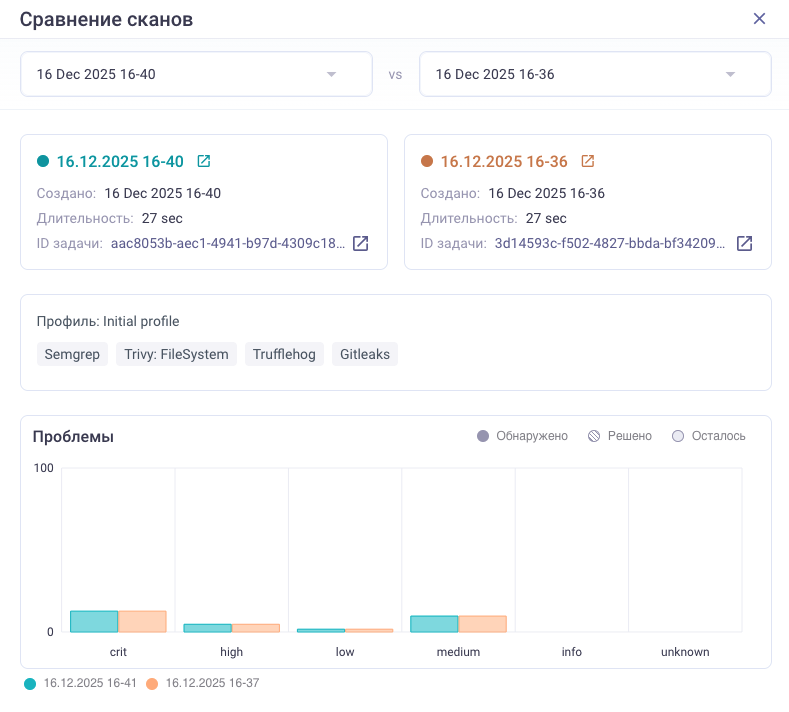Image resolution: width=789 pixels, height=712 pixels.
Task: Close the scan comparison dialog
Action: click(x=759, y=19)
